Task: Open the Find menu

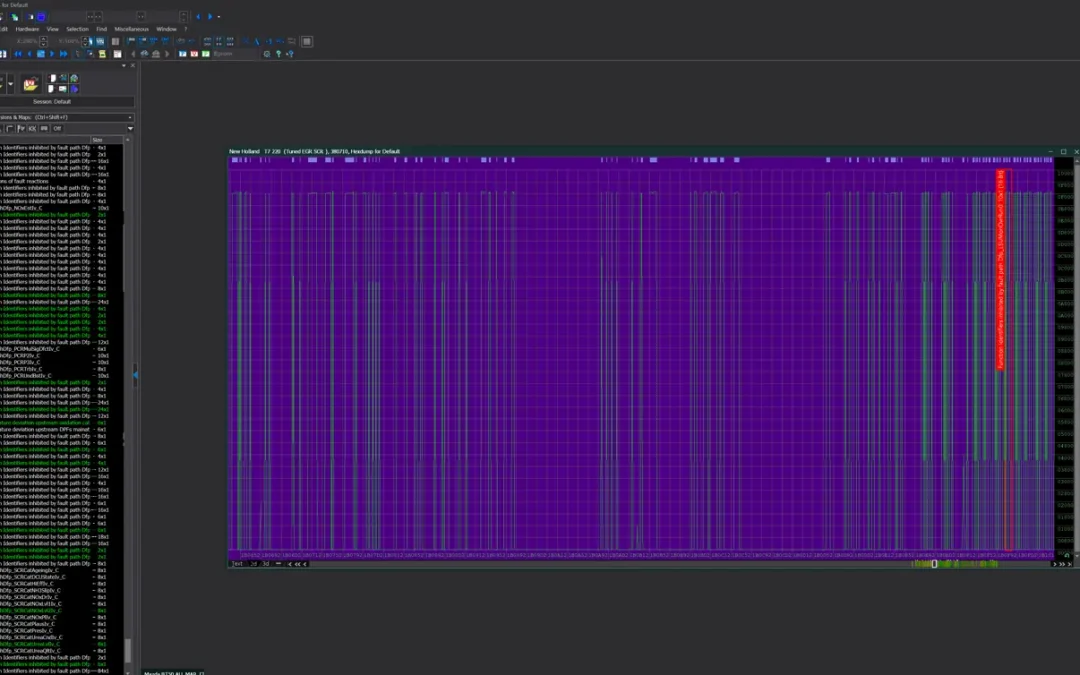Action: coord(102,29)
